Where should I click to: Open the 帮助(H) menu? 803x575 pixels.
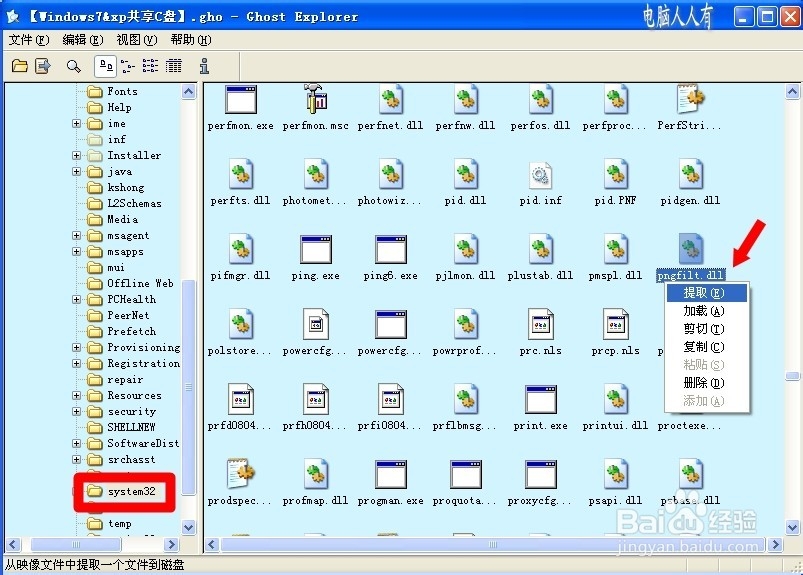tap(191, 39)
